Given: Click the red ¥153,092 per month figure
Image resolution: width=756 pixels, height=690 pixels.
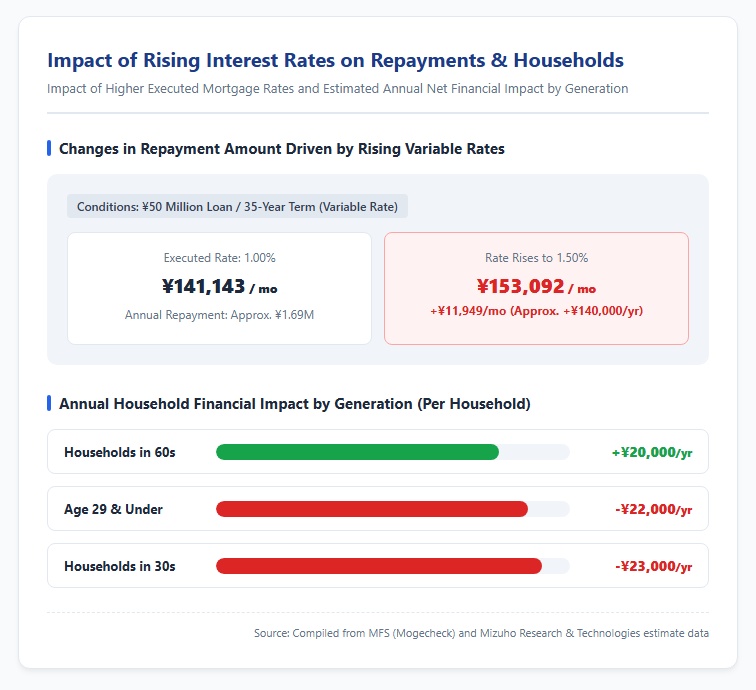Looking at the screenshot, I should coord(536,287).
